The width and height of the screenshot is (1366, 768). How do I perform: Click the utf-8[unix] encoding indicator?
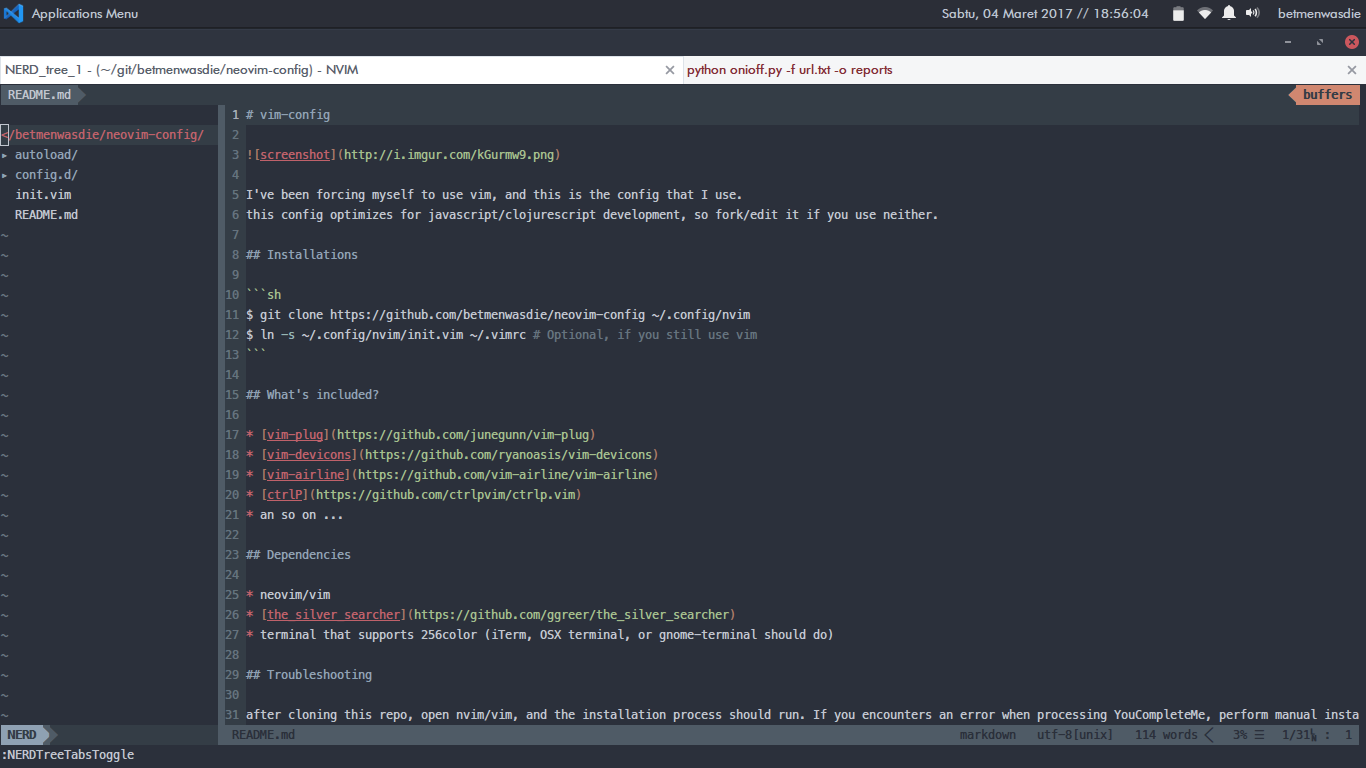tap(1075, 735)
